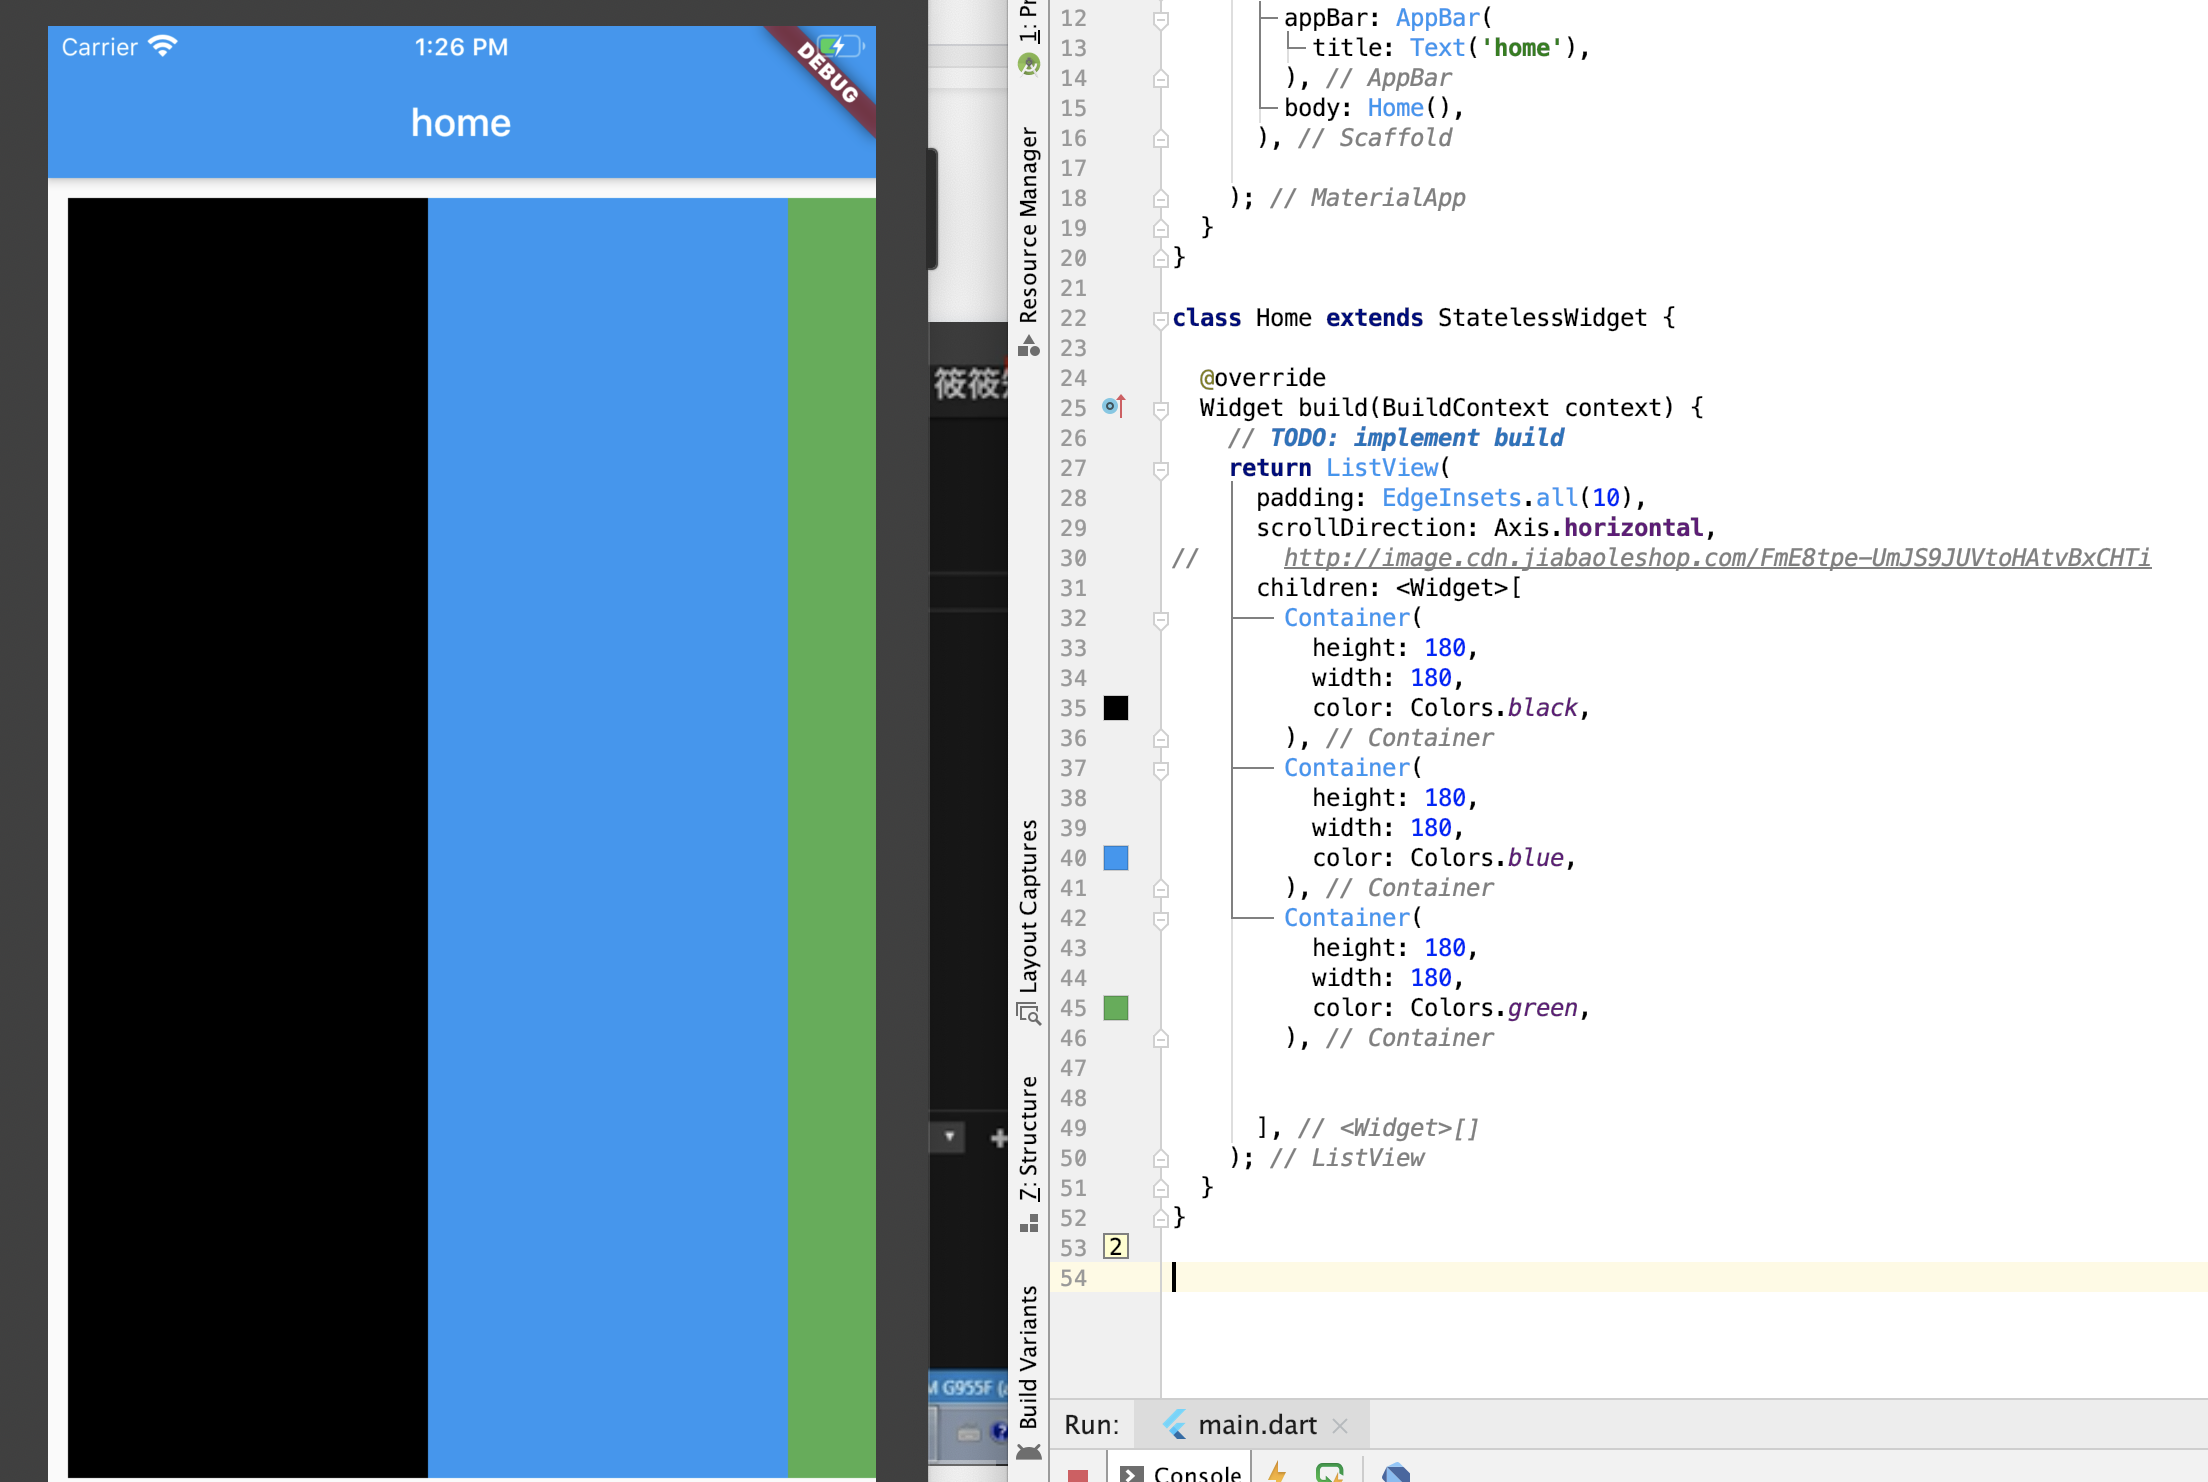
Task: Fold the first Container block at line 32
Action: tap(1161, 619)
